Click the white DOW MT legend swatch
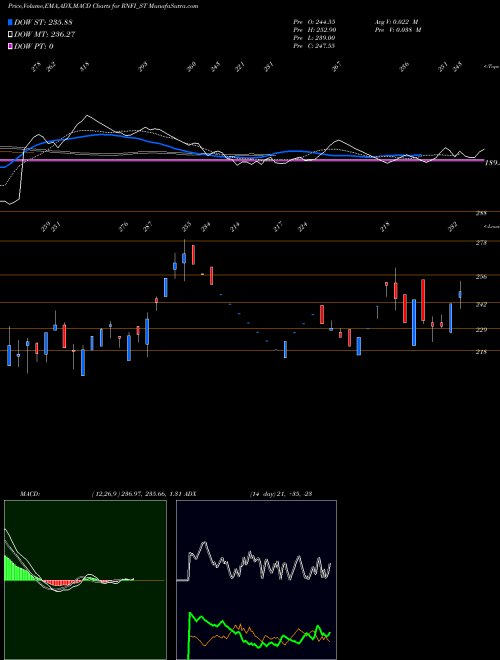The image size is (500, 660). pyautogui.click(x=10, y=35)
